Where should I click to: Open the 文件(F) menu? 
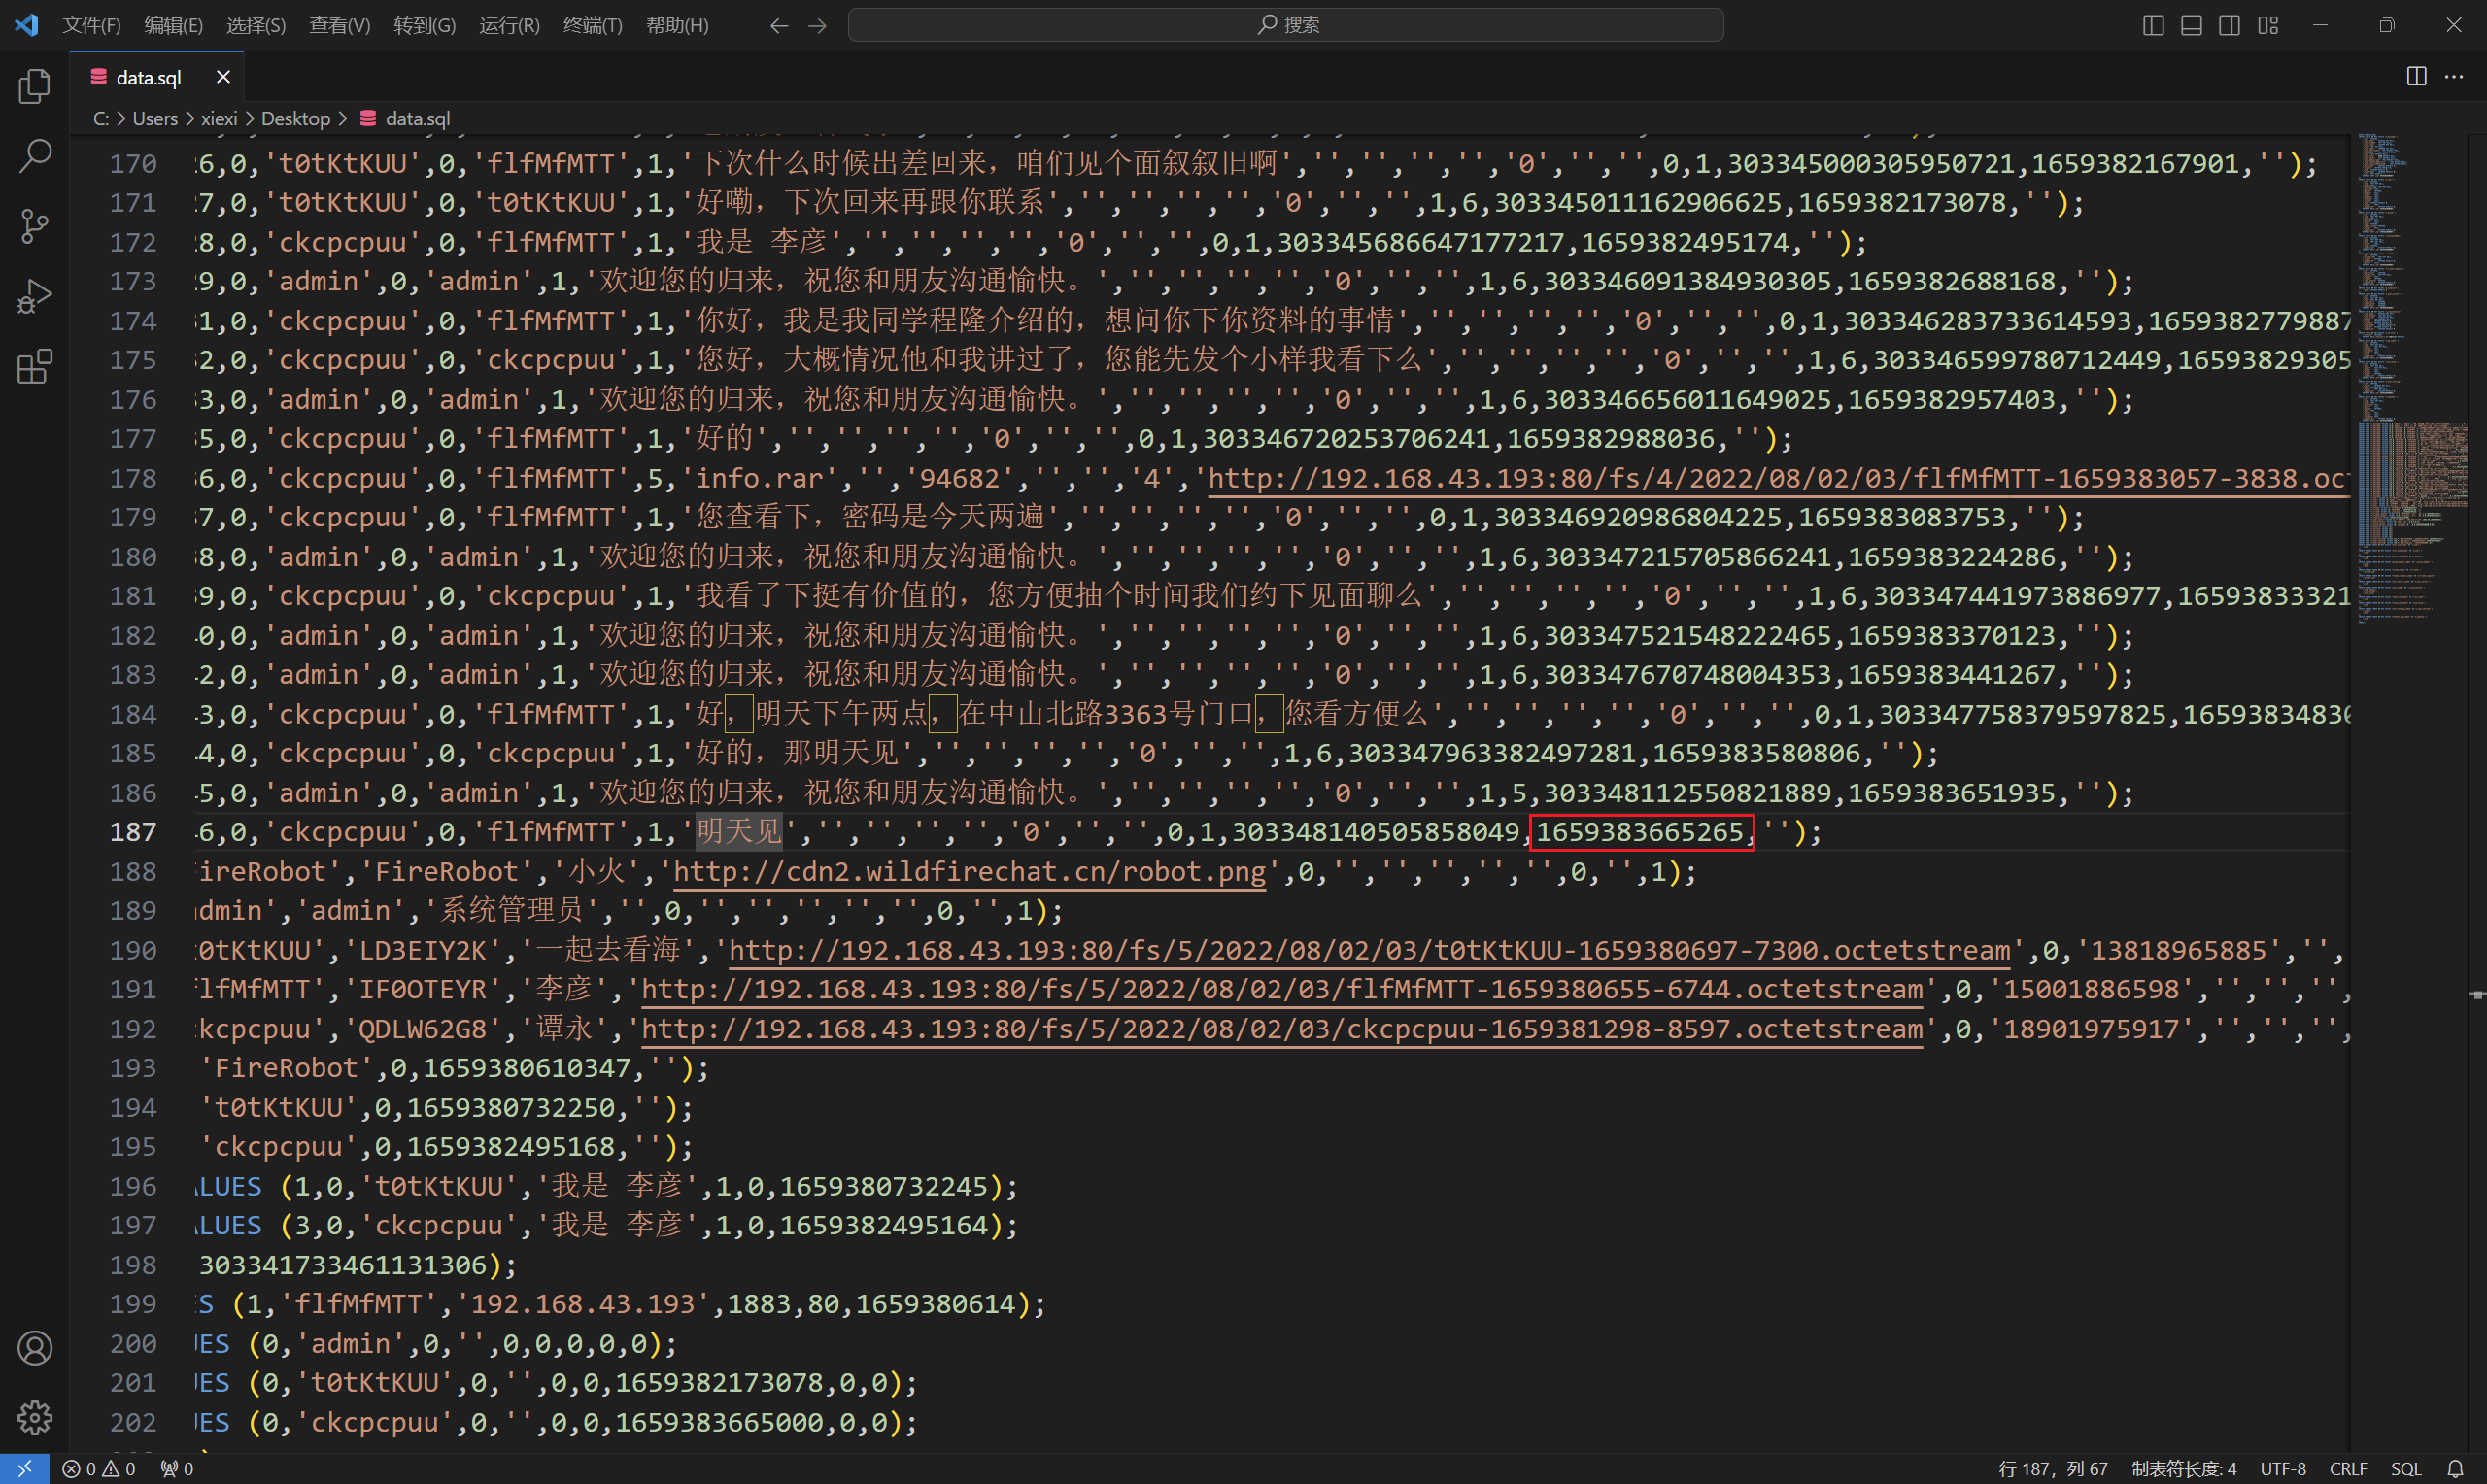tap(92, 25)
